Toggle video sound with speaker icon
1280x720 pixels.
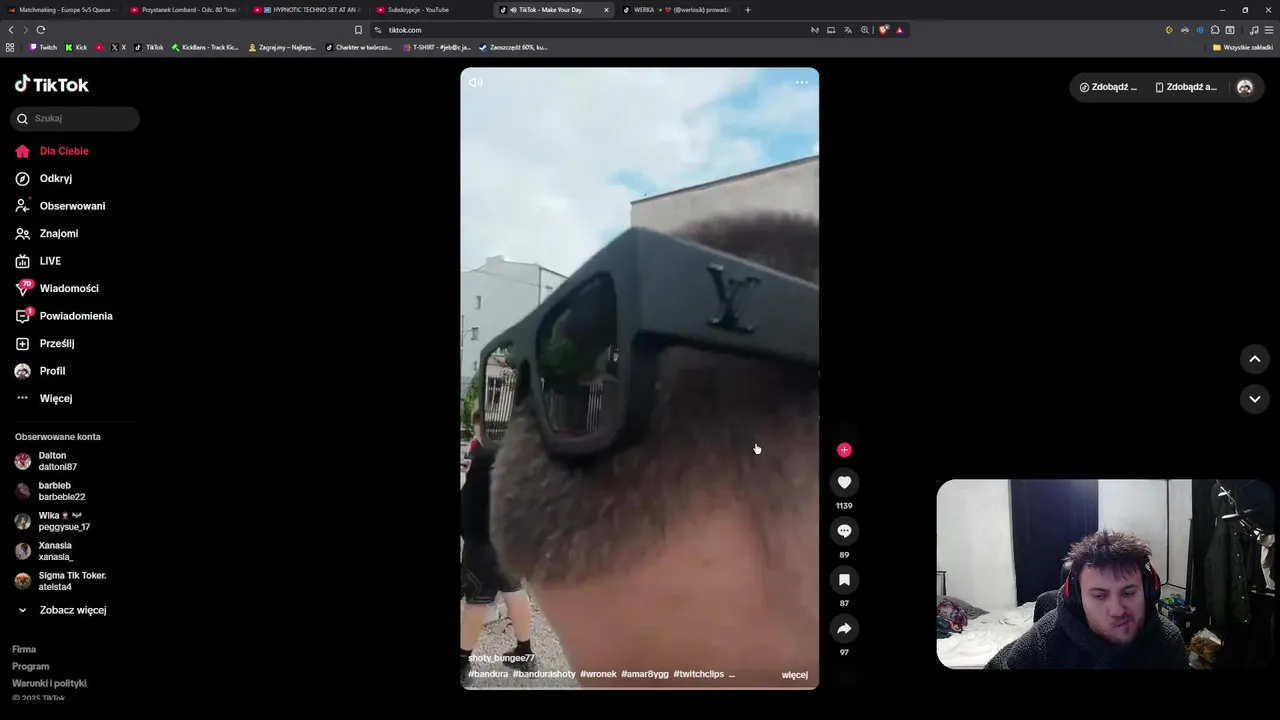(x=475, y=82)
